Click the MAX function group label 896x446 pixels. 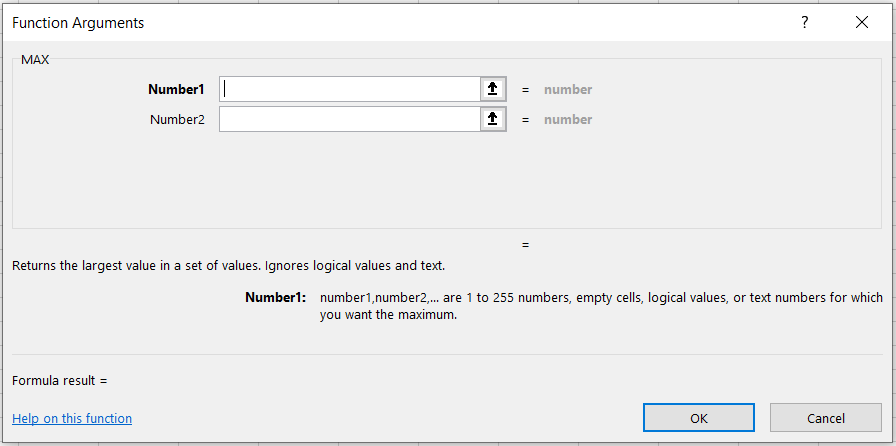(x=35, y=59)
